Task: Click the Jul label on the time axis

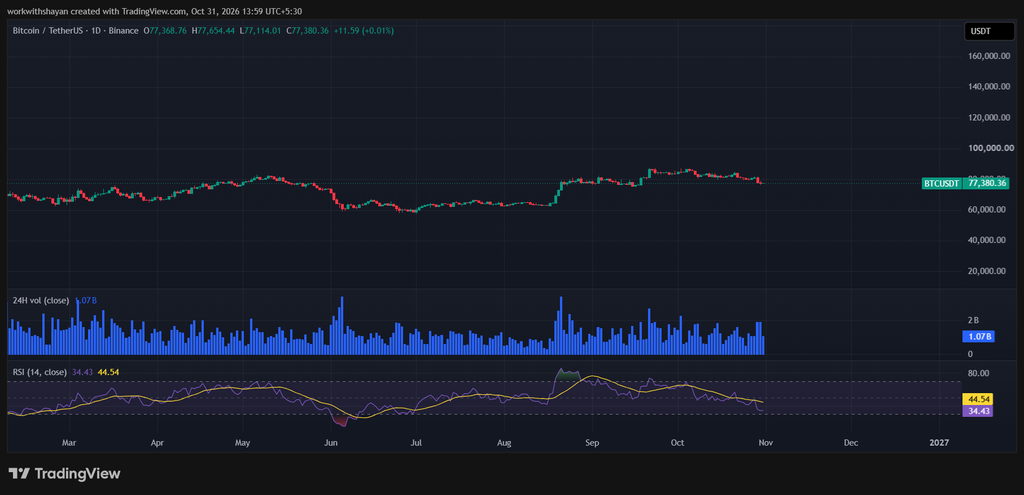Action: (x=416, y=443)
